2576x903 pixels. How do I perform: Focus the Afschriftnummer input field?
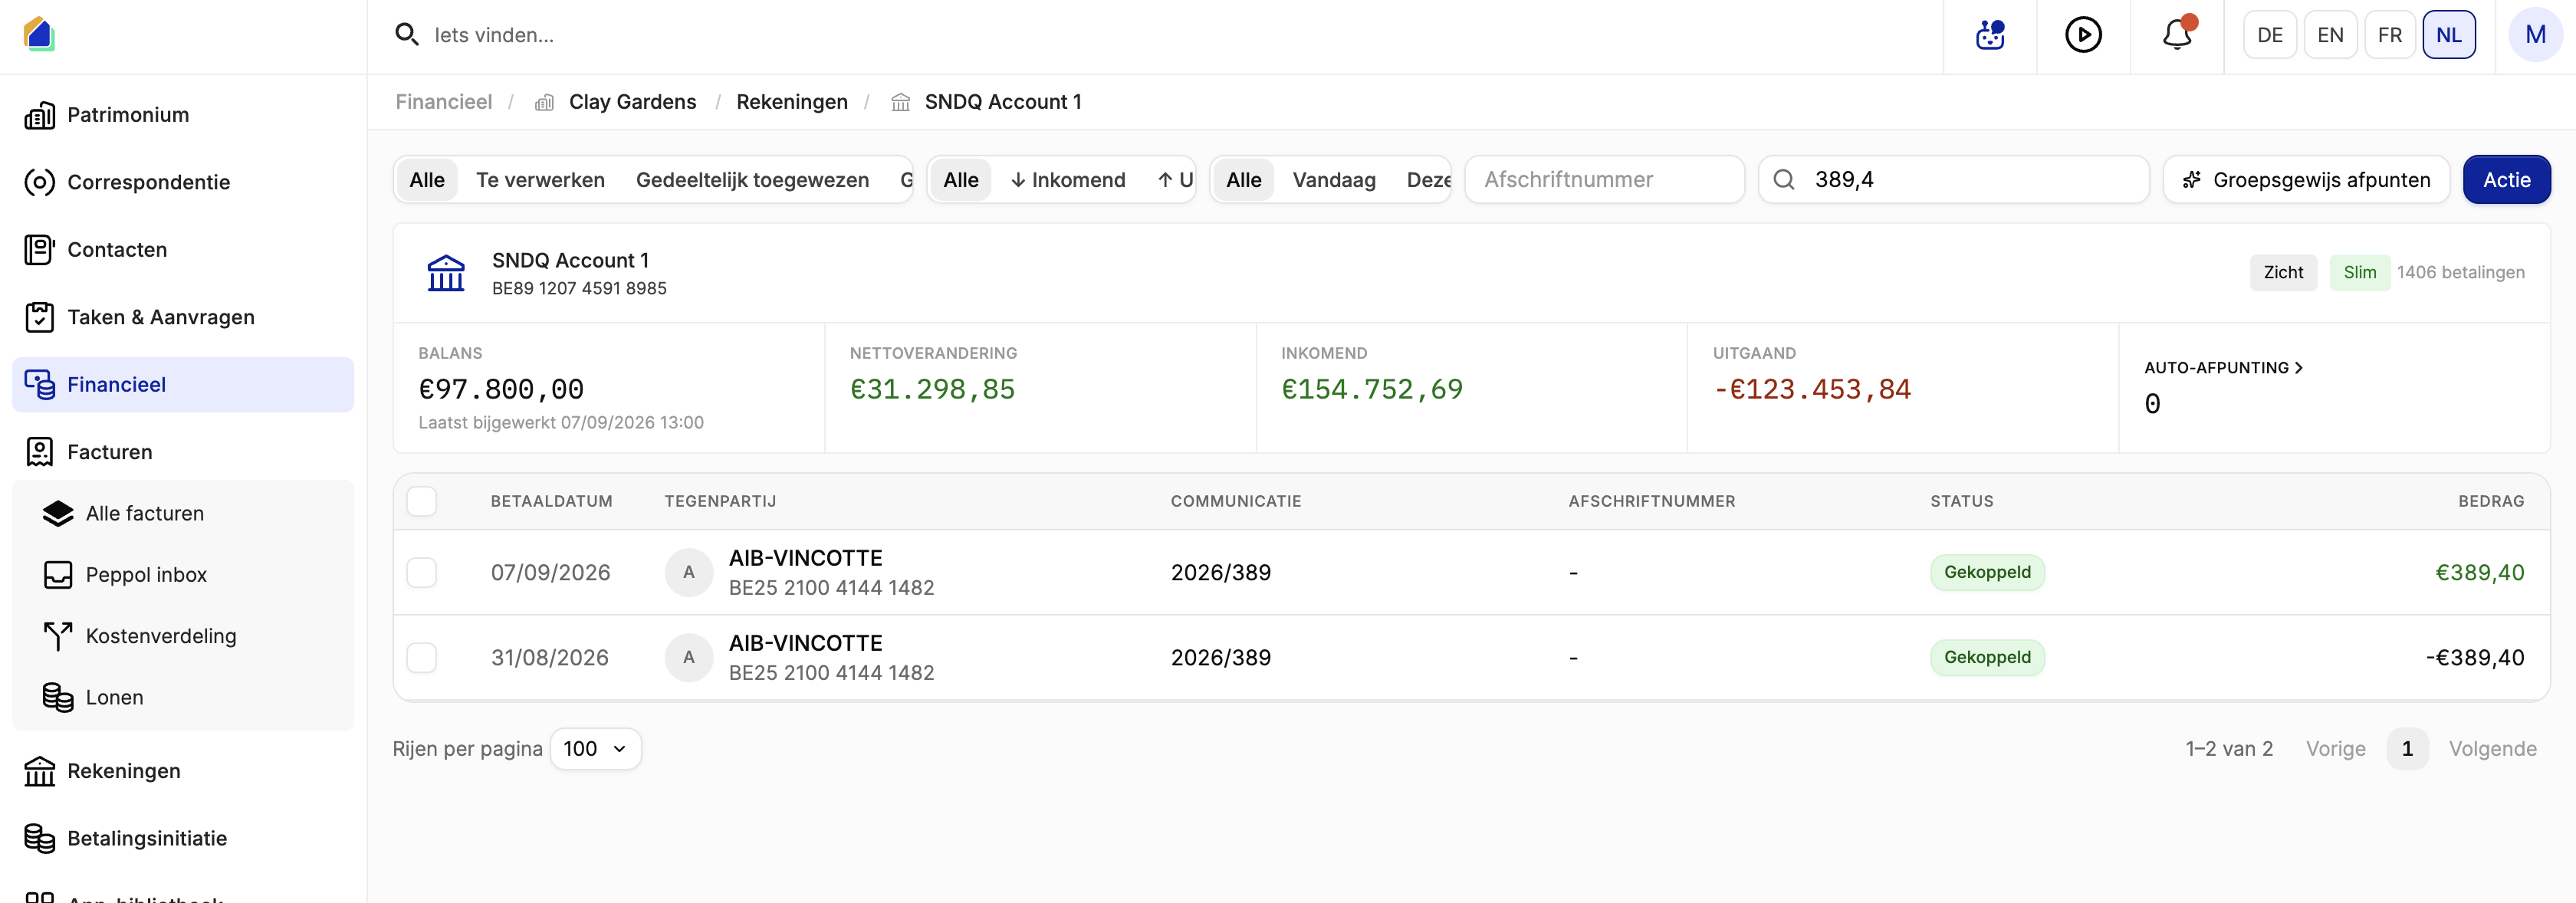tap(1604, 180)
